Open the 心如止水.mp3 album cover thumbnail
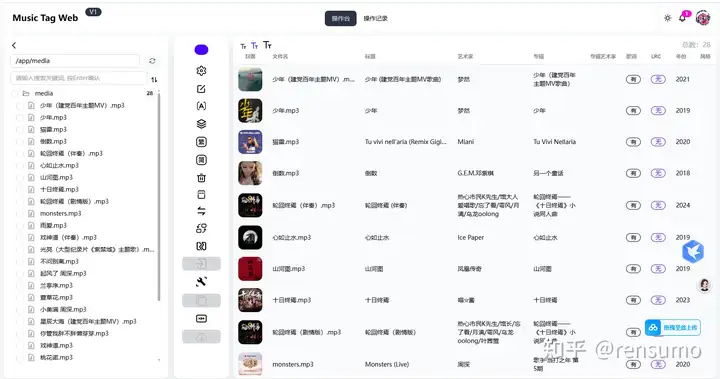This screenshot has width=720, height=379. click(250, 238)
